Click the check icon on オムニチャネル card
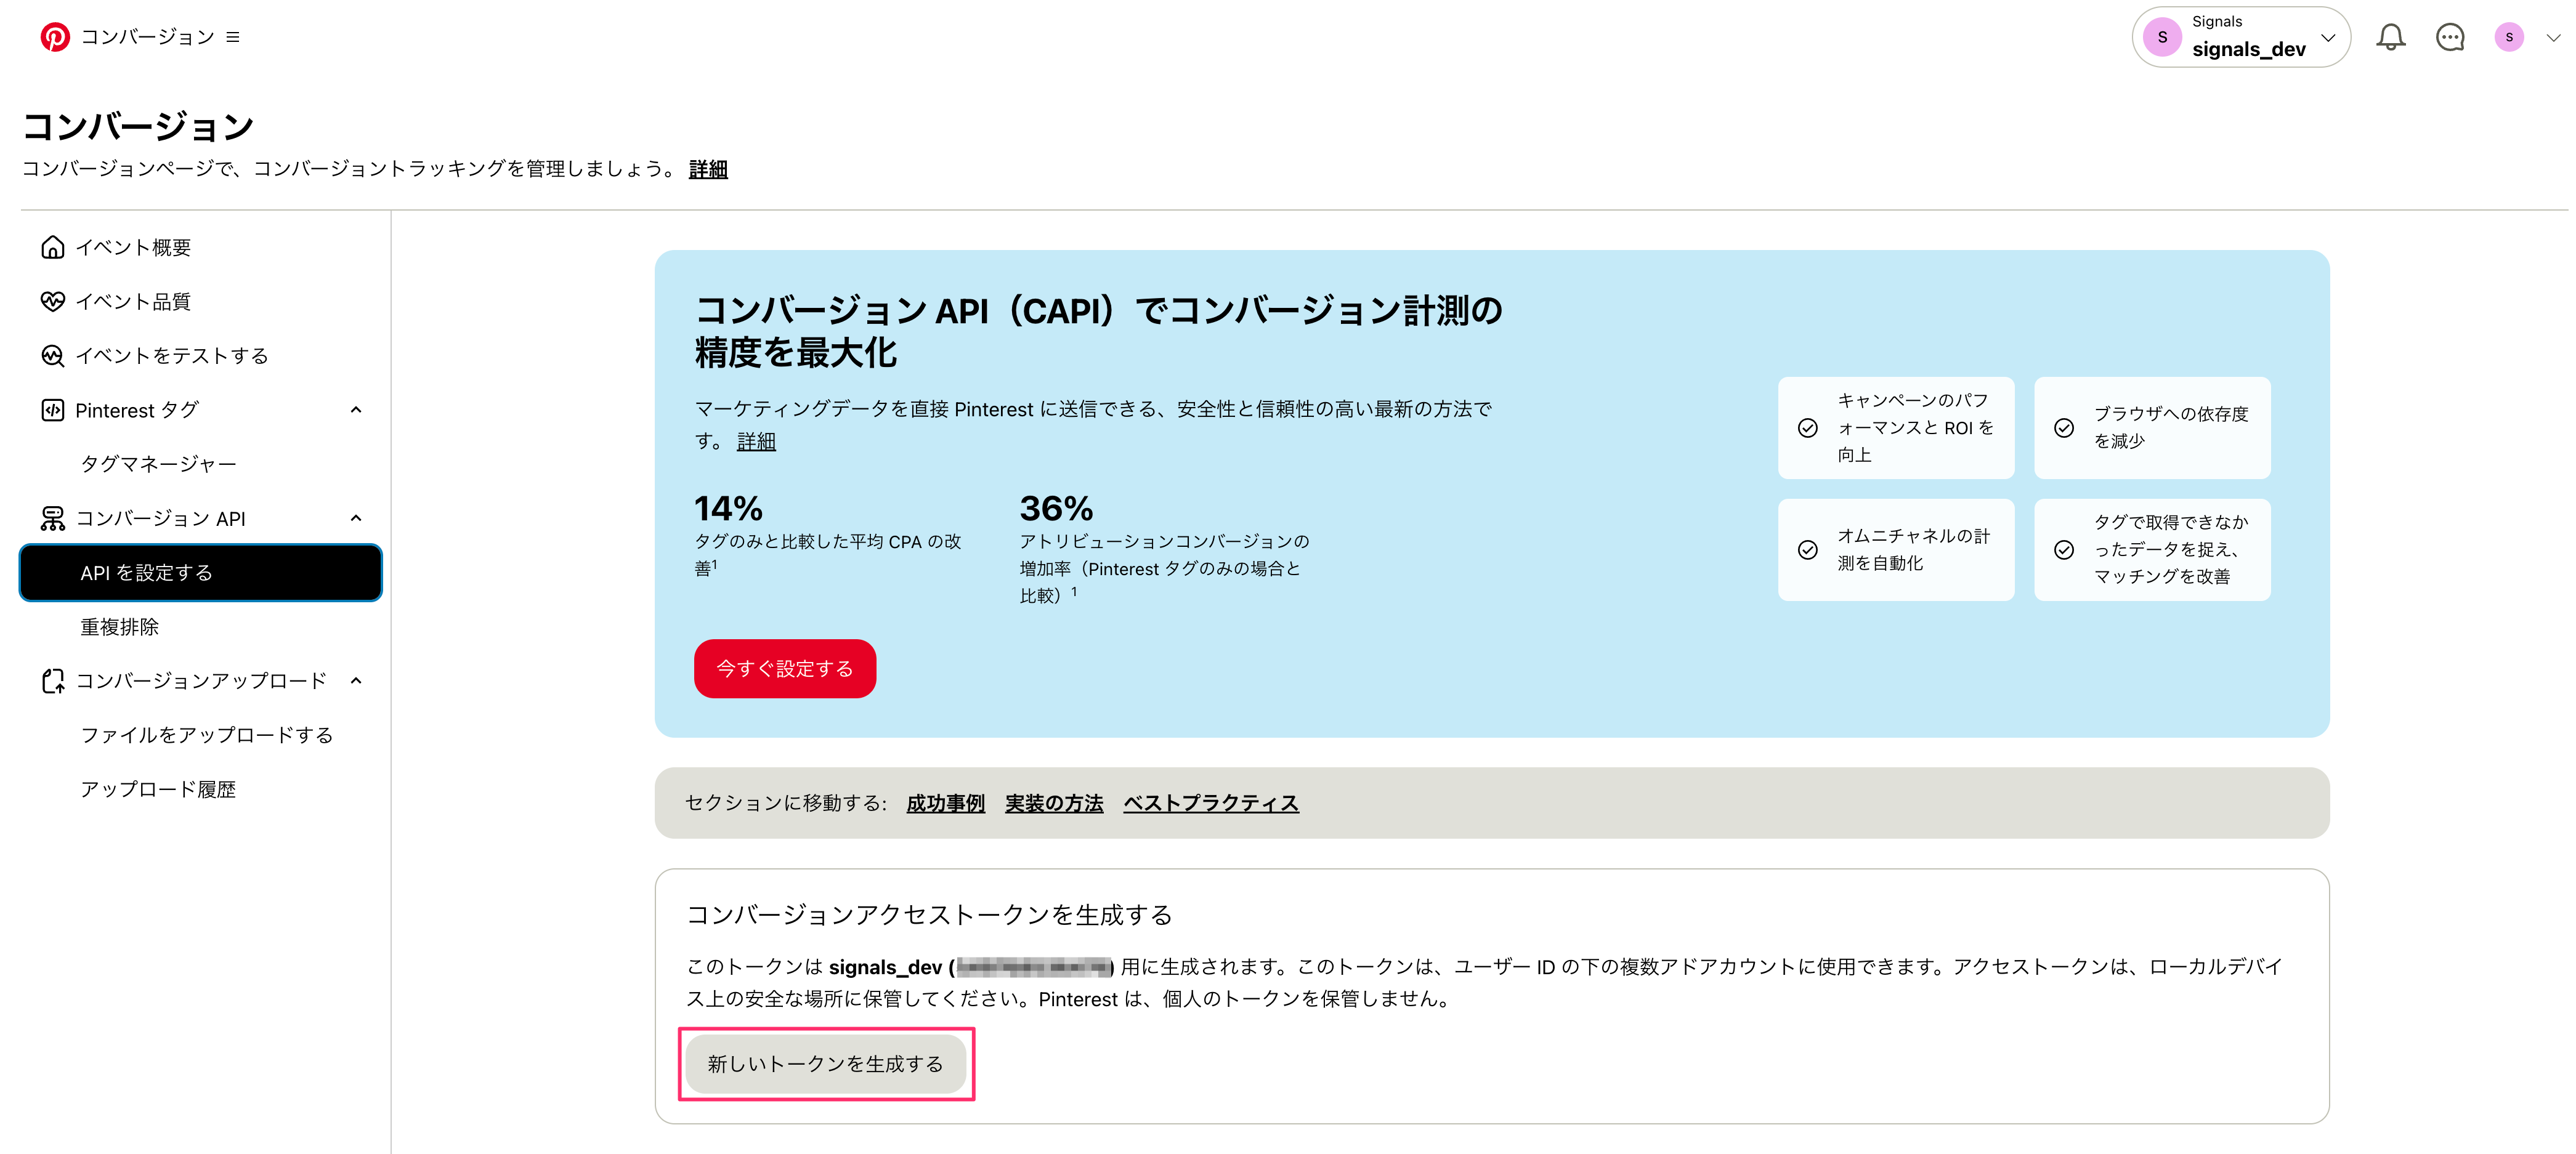 pyautogui.click(x=1808, y=550)
